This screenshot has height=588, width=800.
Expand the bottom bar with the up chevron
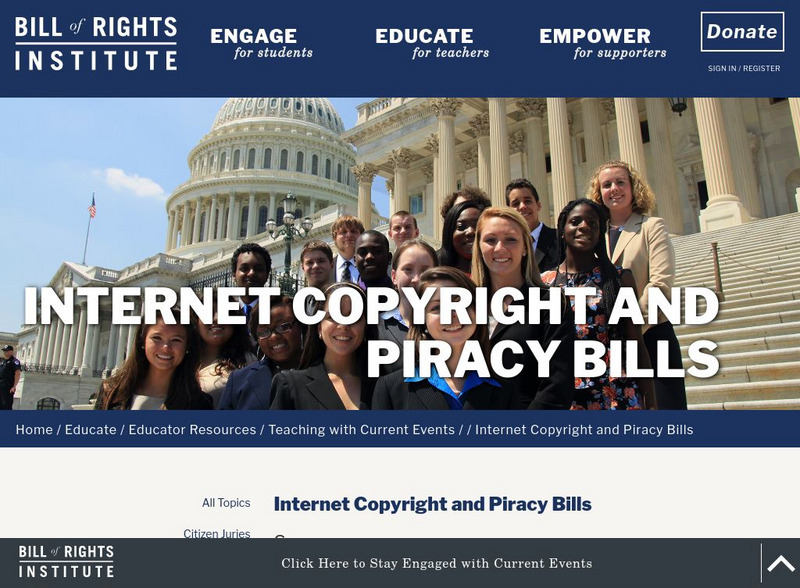click(x=781, y=563)
